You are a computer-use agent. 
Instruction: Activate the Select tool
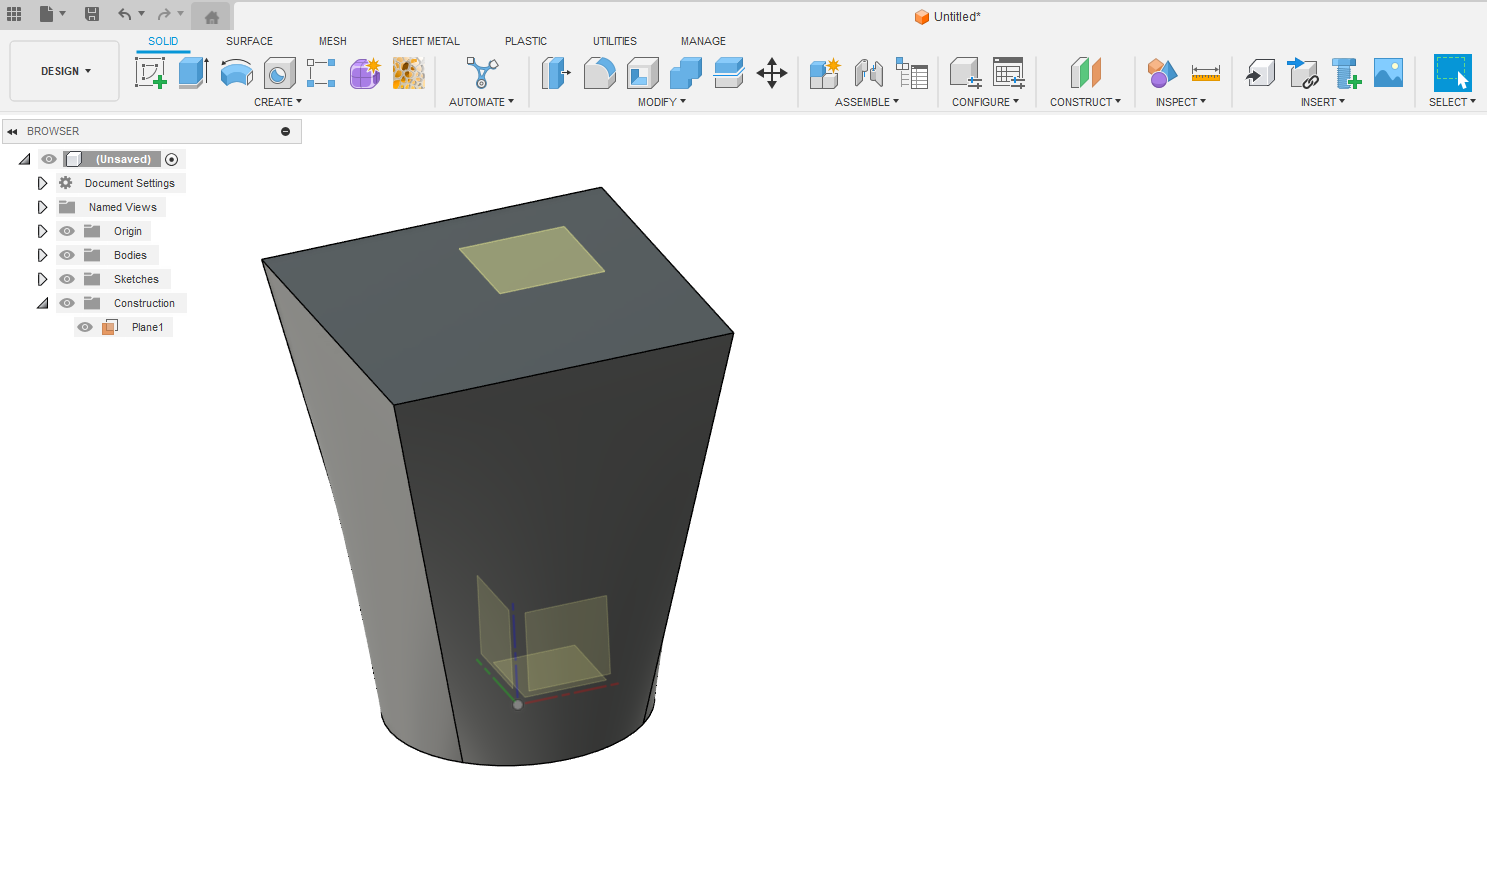tap(1452, 73)
